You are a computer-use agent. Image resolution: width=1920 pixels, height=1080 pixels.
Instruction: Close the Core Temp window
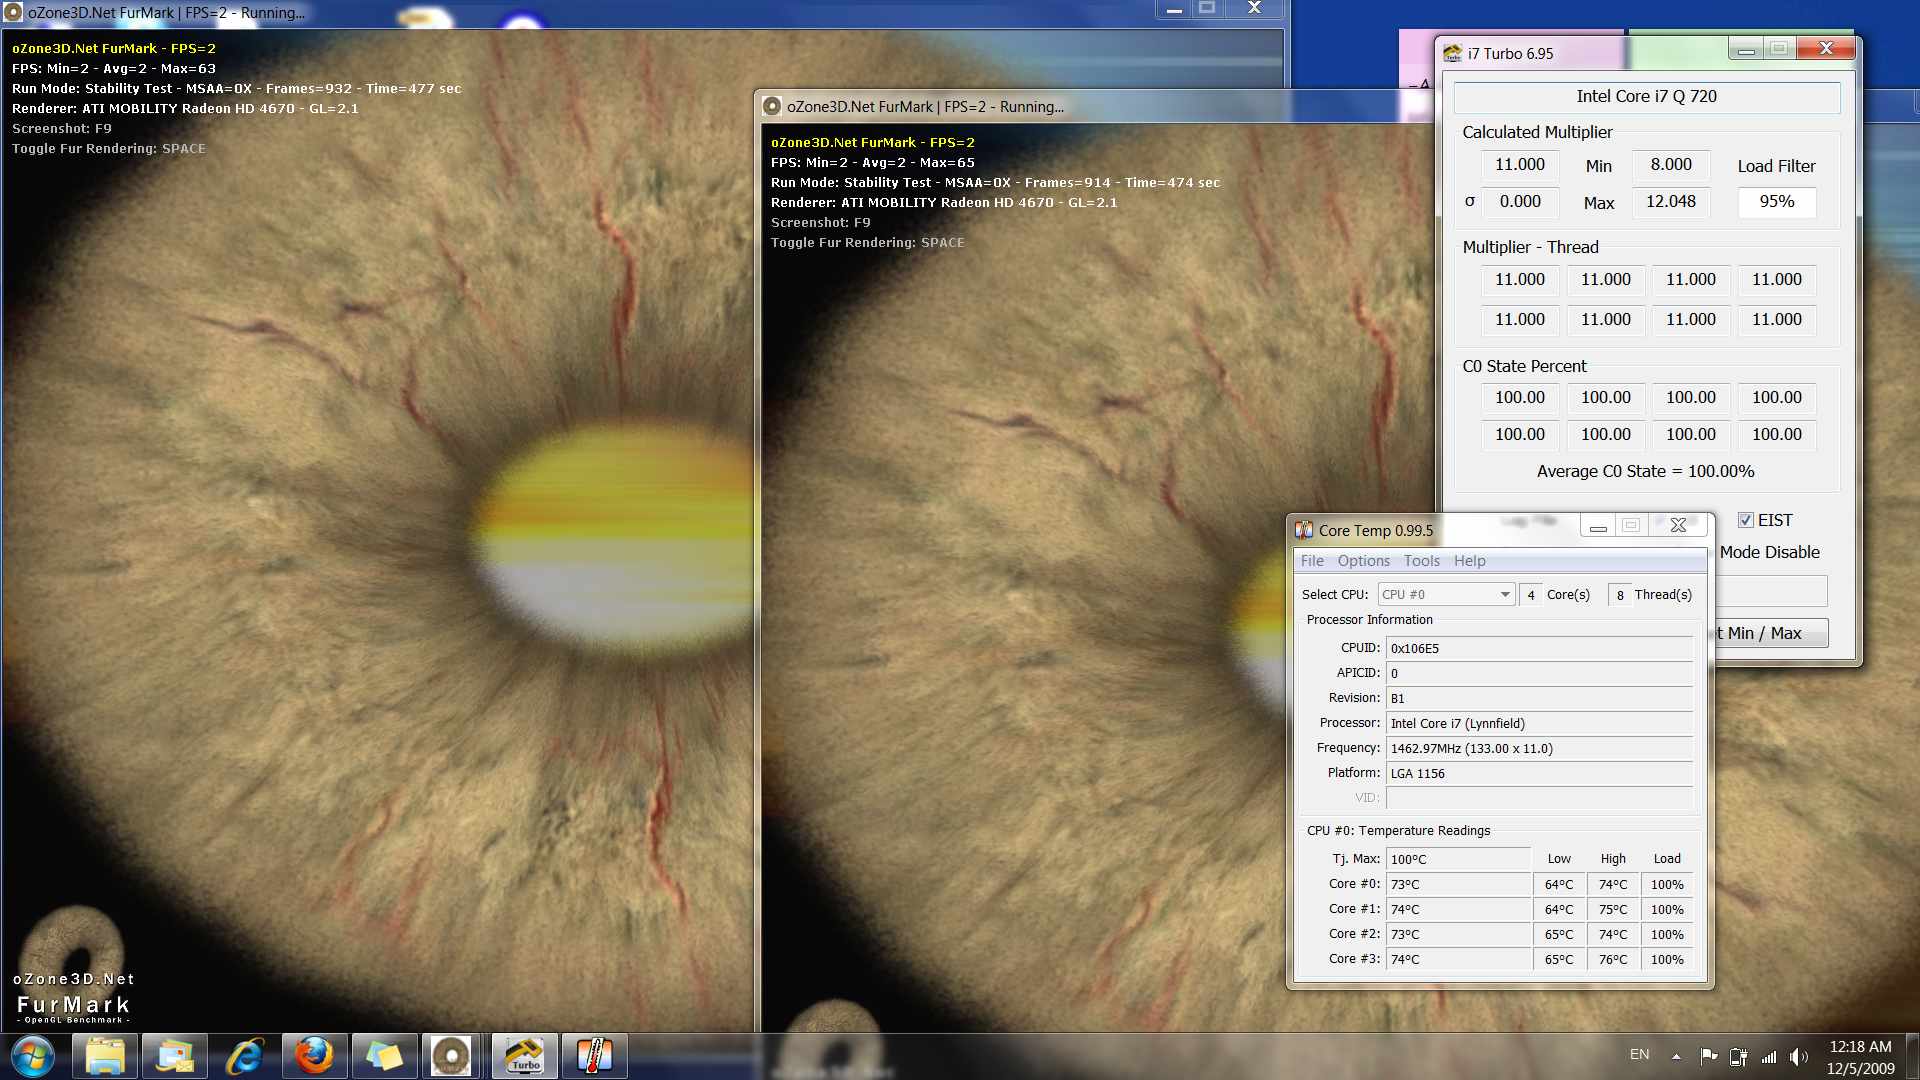[x=1679, y=526]
